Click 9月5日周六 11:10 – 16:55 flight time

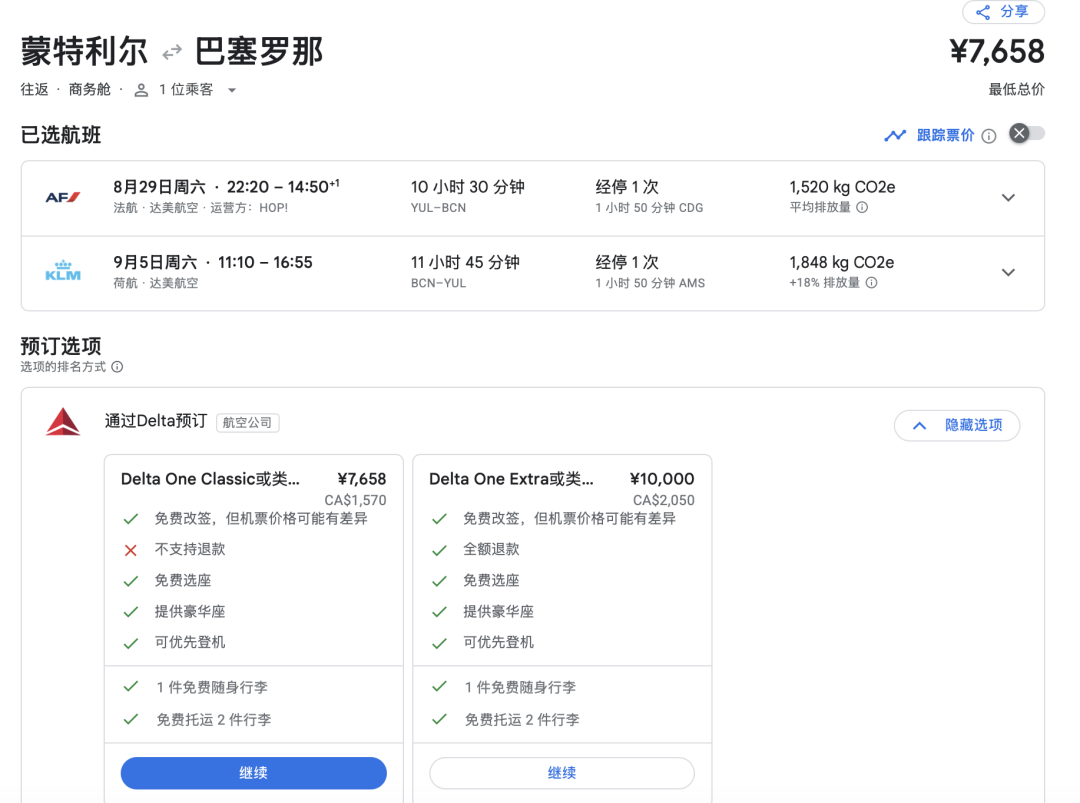212,262
